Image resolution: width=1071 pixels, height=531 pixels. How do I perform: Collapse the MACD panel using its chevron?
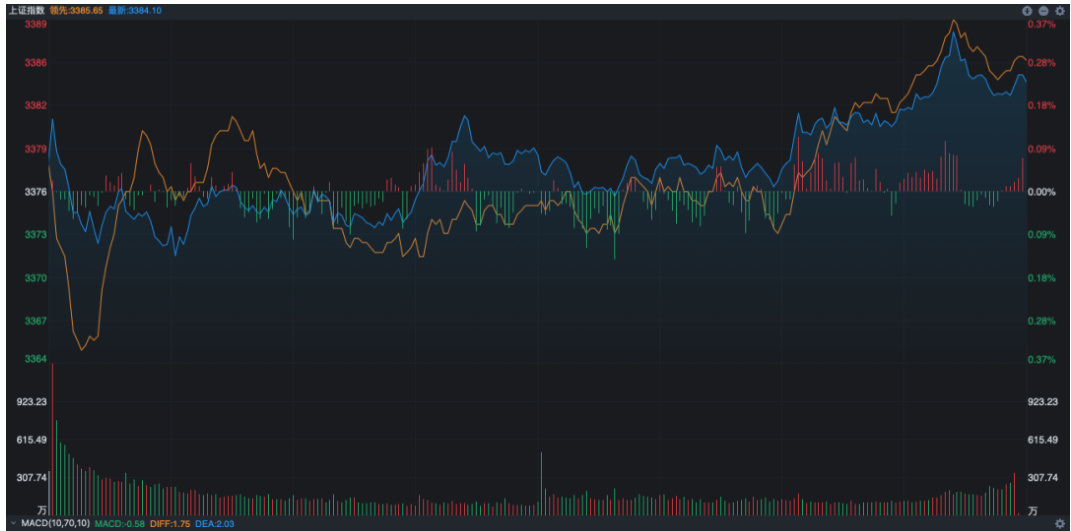pos(14,523)
